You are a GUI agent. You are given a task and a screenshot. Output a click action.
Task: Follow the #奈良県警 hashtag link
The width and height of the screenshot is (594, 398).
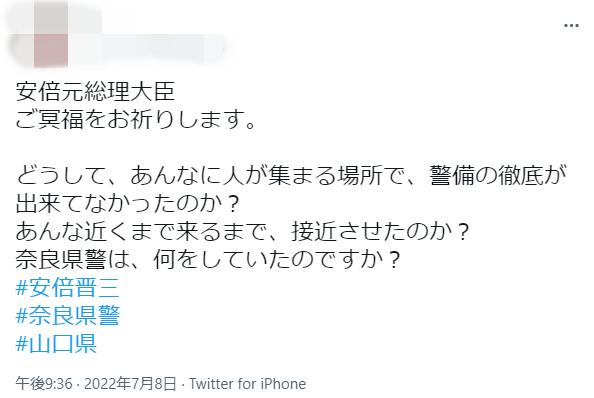[x=67, y=315]
